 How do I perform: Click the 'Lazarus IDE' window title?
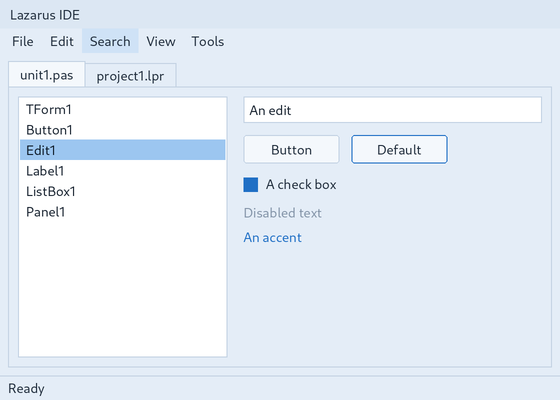pos(45,15)
